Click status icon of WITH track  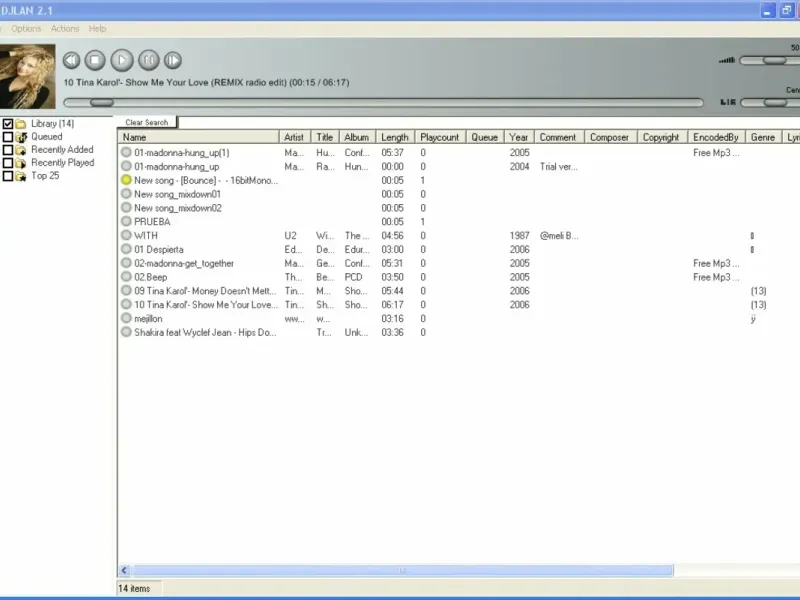click(x=126, y=235)
